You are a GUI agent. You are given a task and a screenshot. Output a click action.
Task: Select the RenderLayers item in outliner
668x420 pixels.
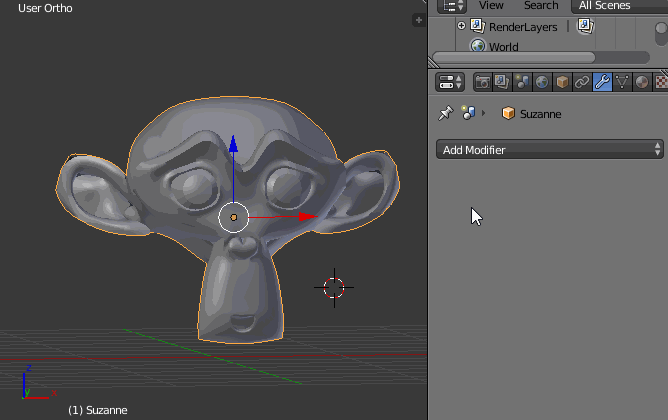click(x=523, y=27)
